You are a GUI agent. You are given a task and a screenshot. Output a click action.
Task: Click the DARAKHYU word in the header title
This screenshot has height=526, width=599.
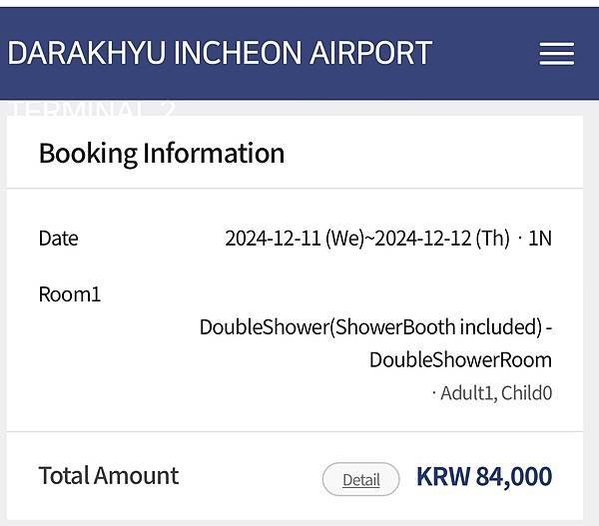click(x=87, y=52)
